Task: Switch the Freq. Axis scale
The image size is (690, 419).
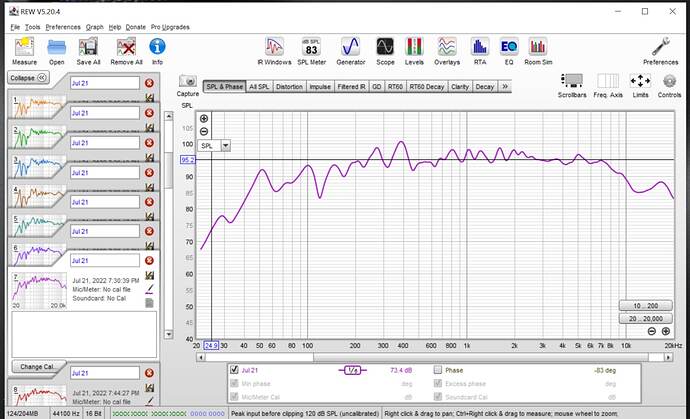Action: [608, 85]
